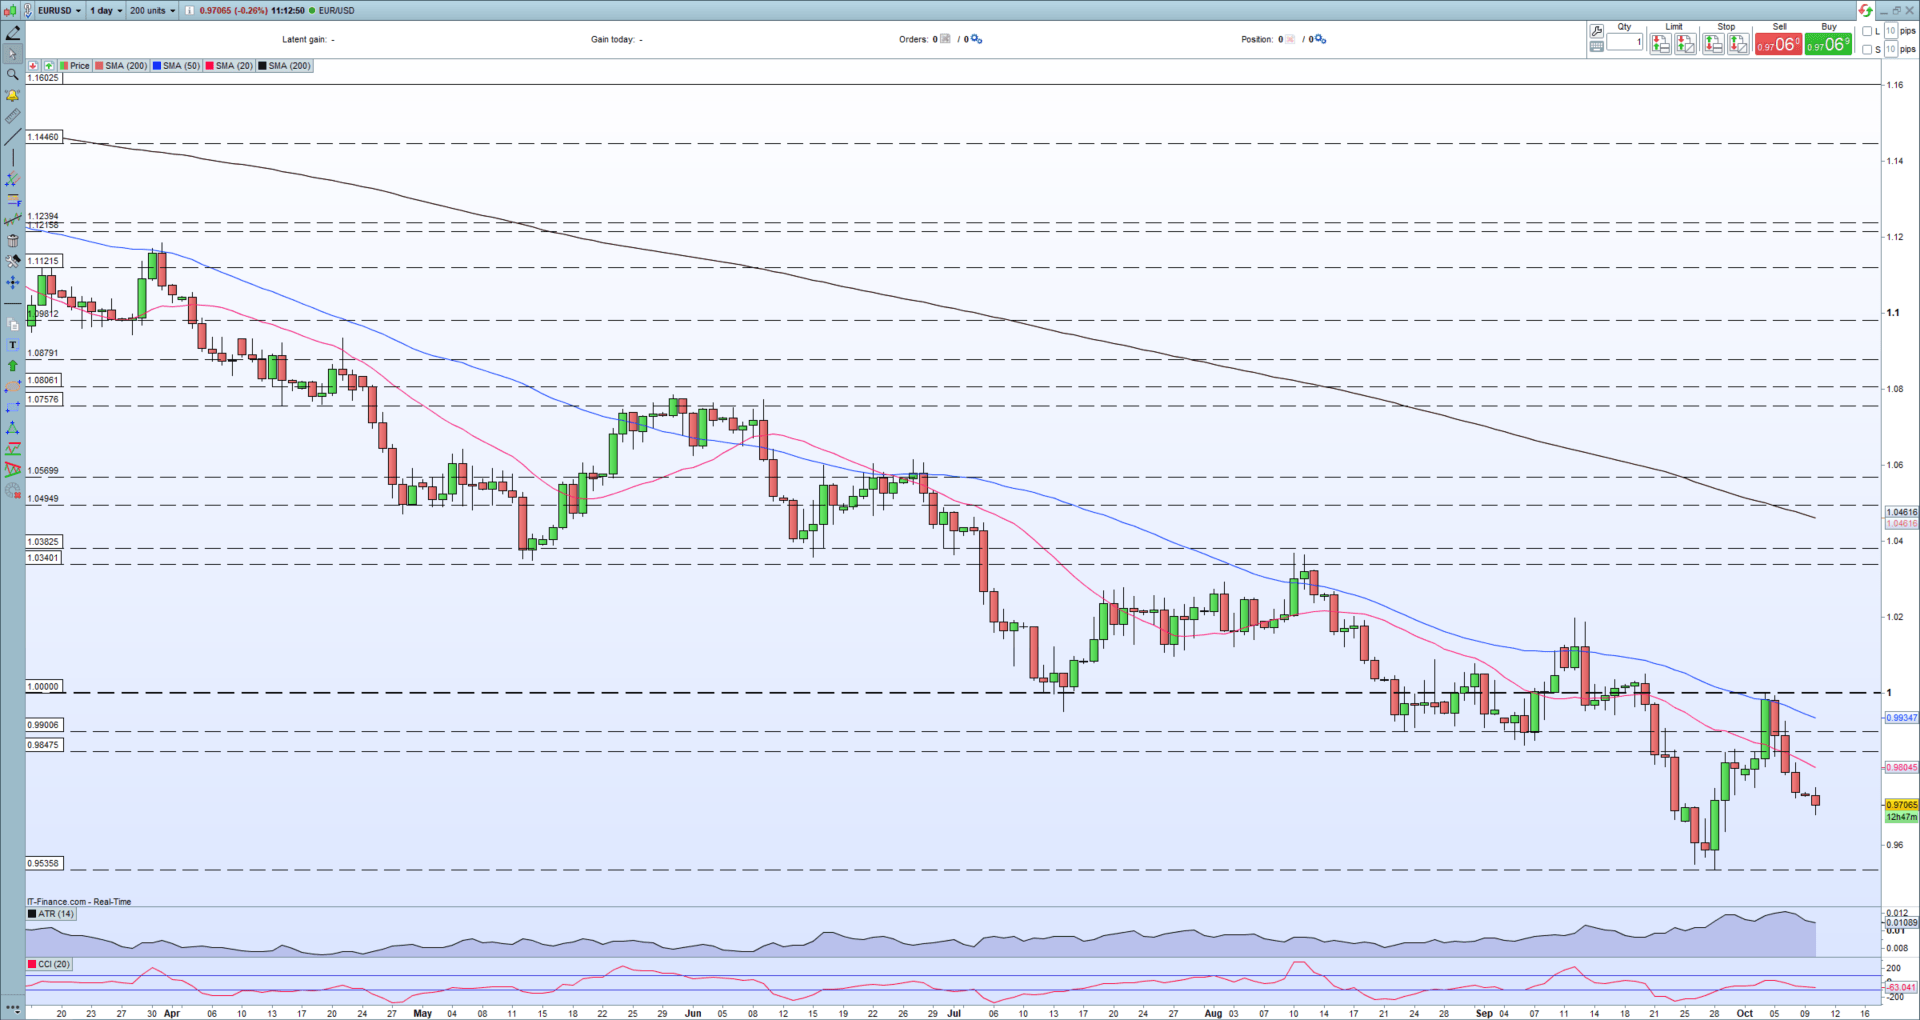This screenshot has width=1920, height=1020.
Task: Activate the magnifier zoom tool
Action: click(x=12, y=75)
